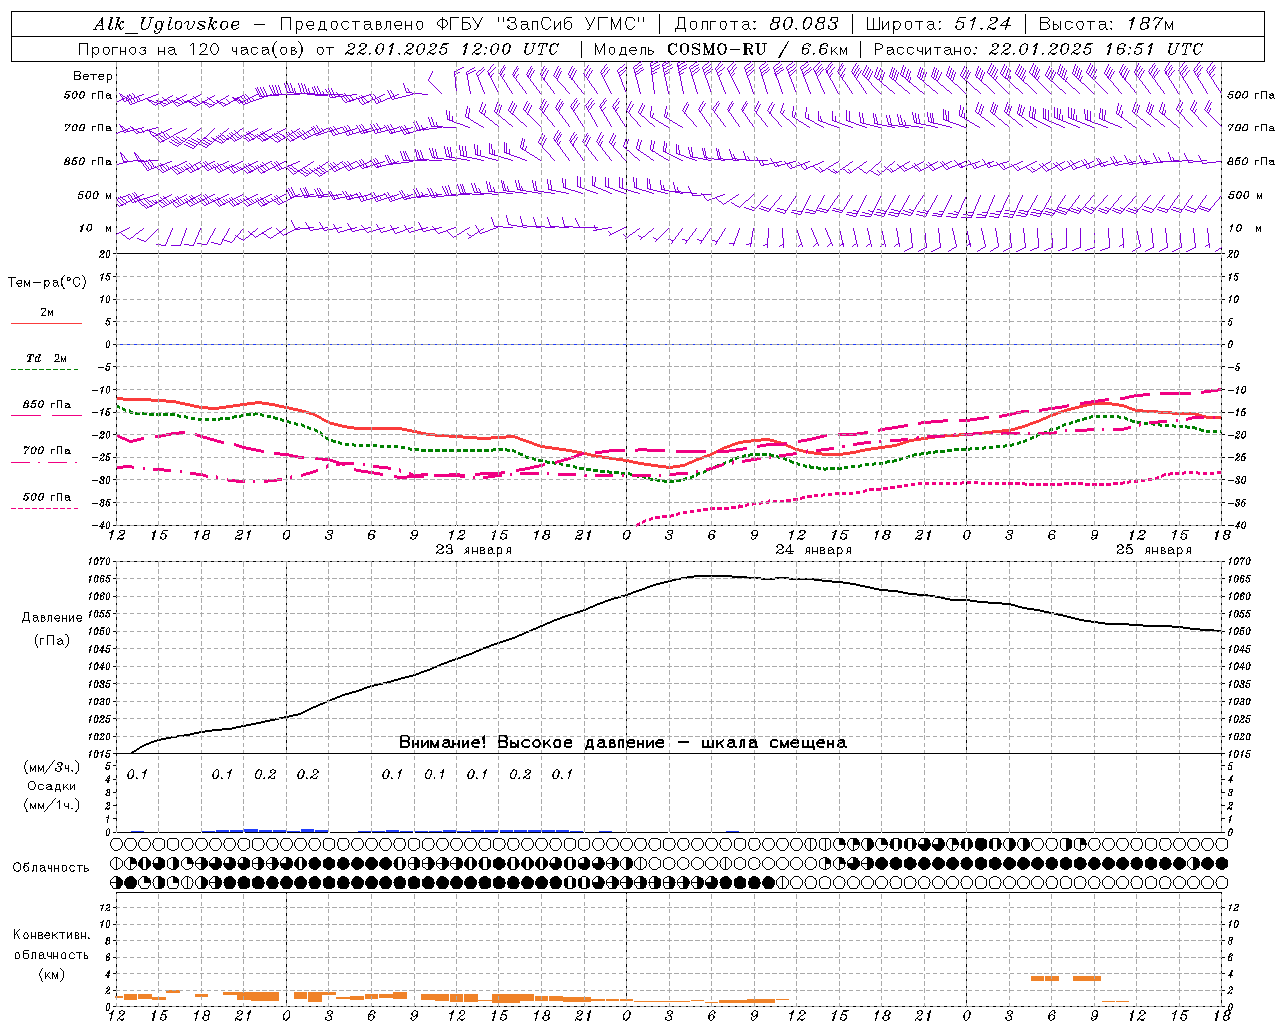1280x1024 pixels.
Task: Click the 'Td 2м' dew point legend label
Action: (47, 358)
